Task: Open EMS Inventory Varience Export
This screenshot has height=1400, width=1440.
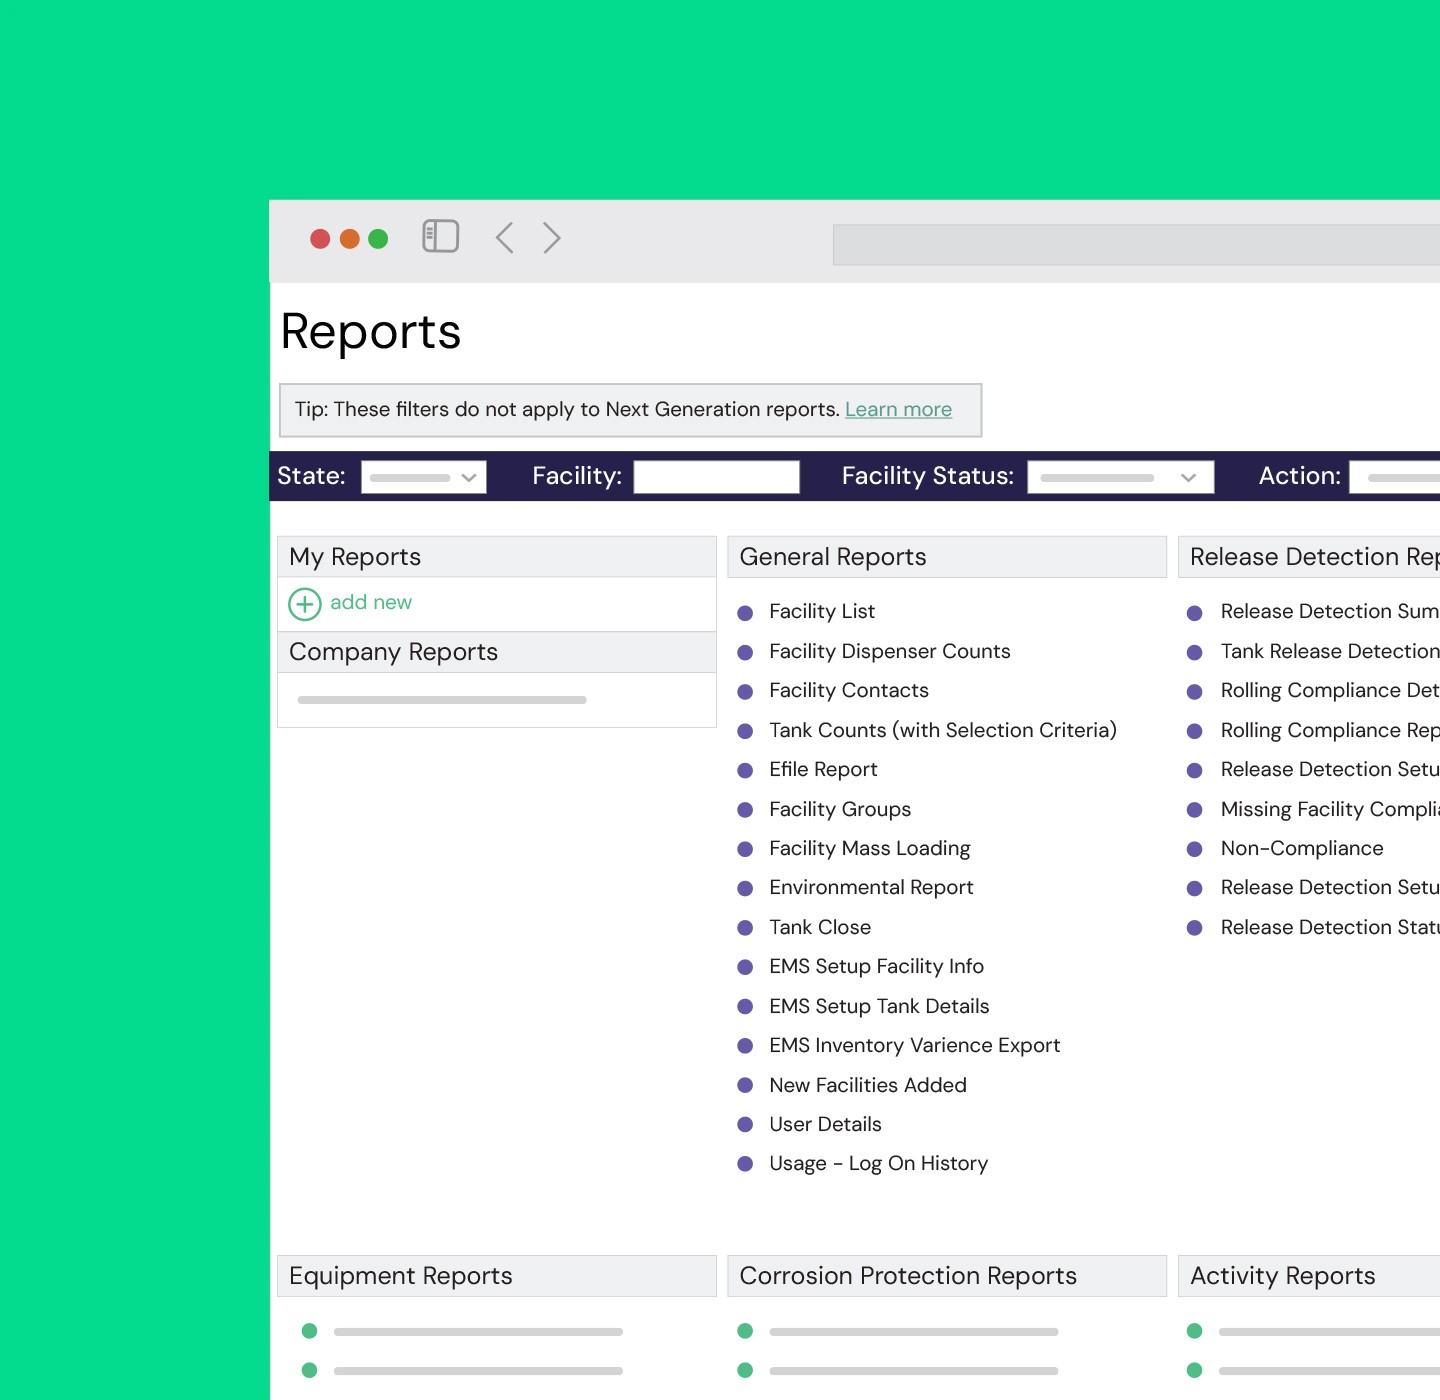Action: [x=915, y=1045]
